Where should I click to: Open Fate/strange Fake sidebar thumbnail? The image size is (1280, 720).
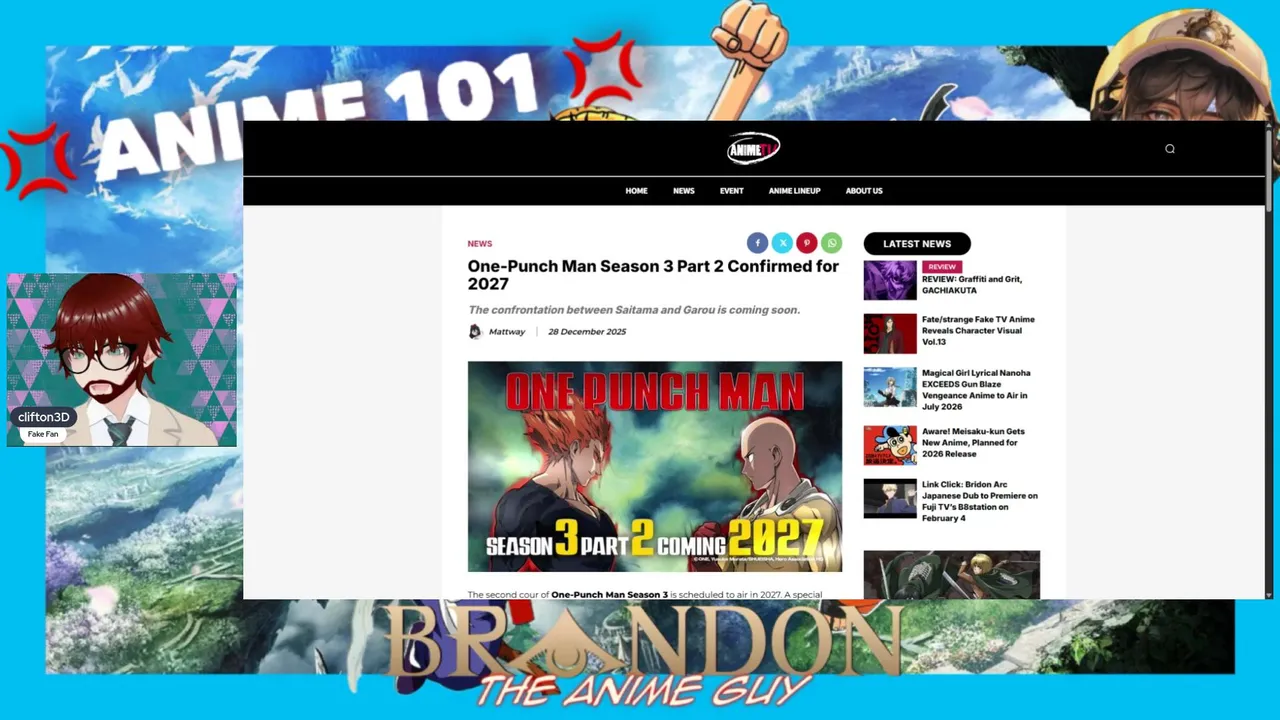890,334
